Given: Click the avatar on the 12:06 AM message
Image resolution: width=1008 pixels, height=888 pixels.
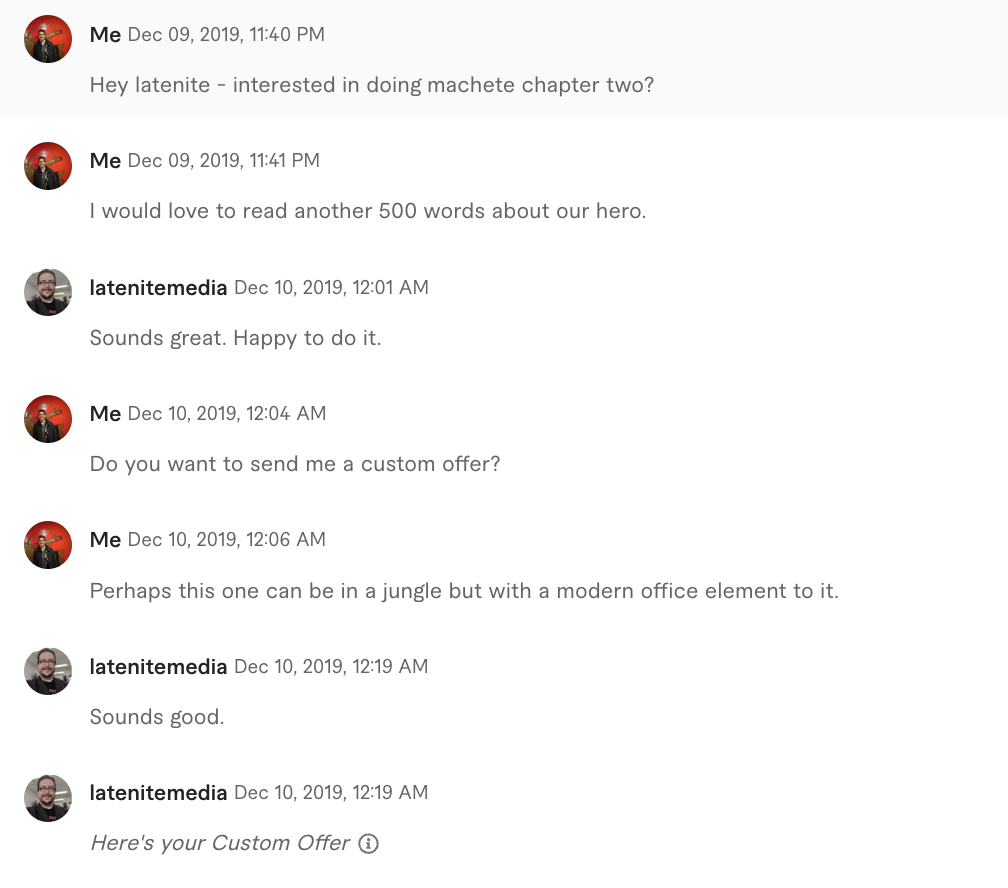Looking at the screenshot, I should pos(48,544).
